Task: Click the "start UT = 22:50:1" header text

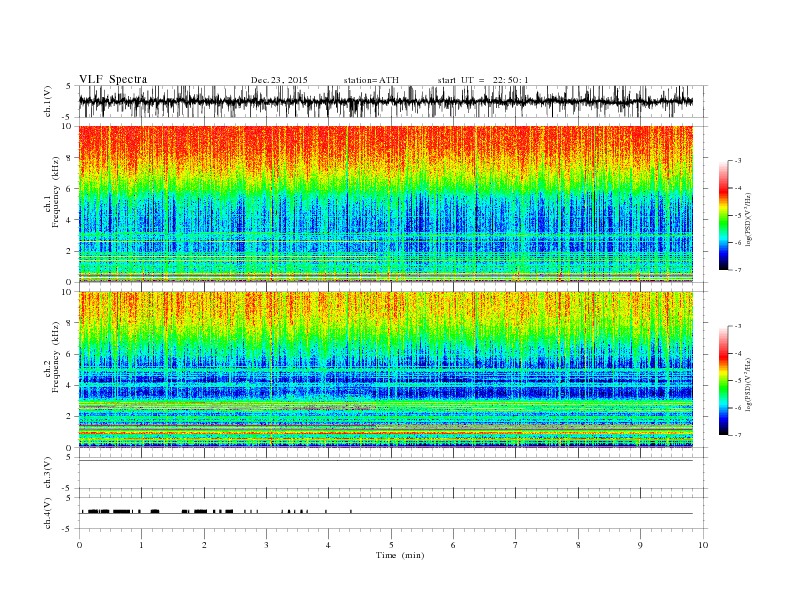Action: pyautogui.click(x=483, y=80)
